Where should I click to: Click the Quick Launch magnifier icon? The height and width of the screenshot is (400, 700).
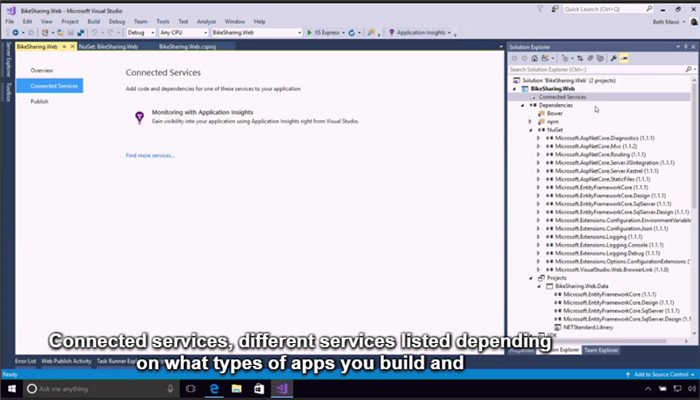tap(649, 9)
